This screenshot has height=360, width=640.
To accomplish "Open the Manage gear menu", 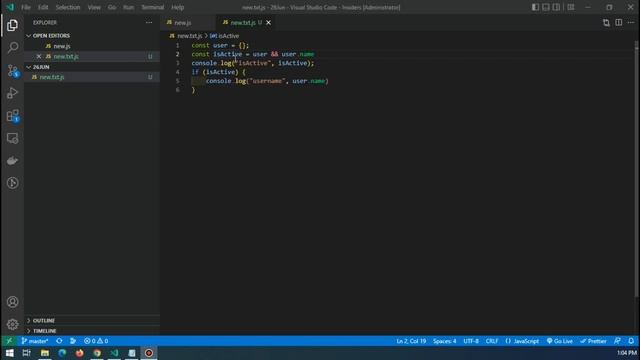I will [12, 324].
